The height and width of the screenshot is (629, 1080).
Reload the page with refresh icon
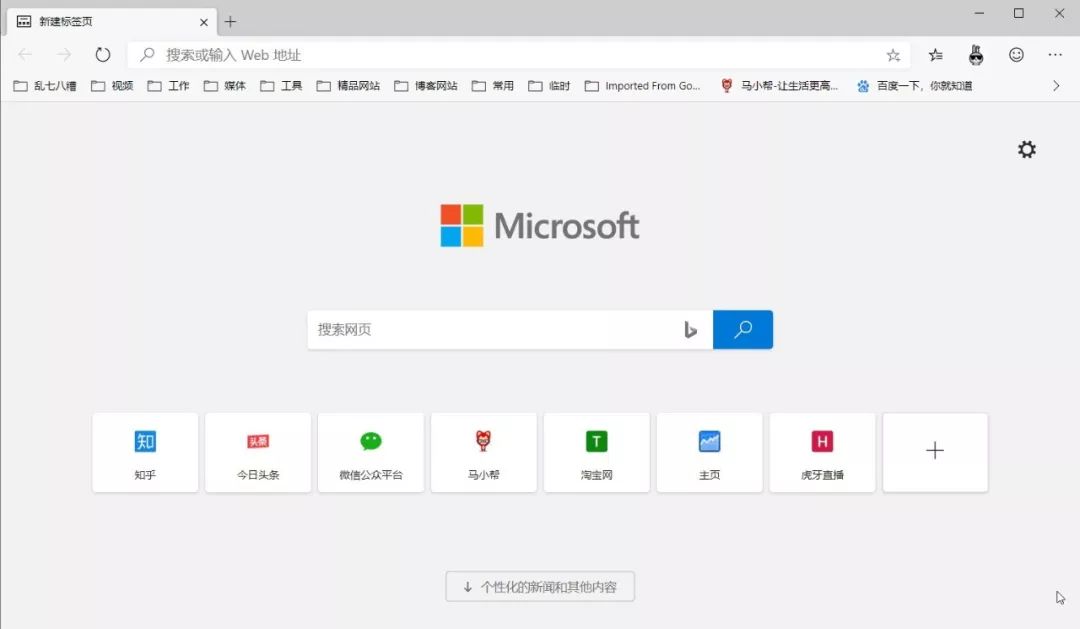(103, 54)
